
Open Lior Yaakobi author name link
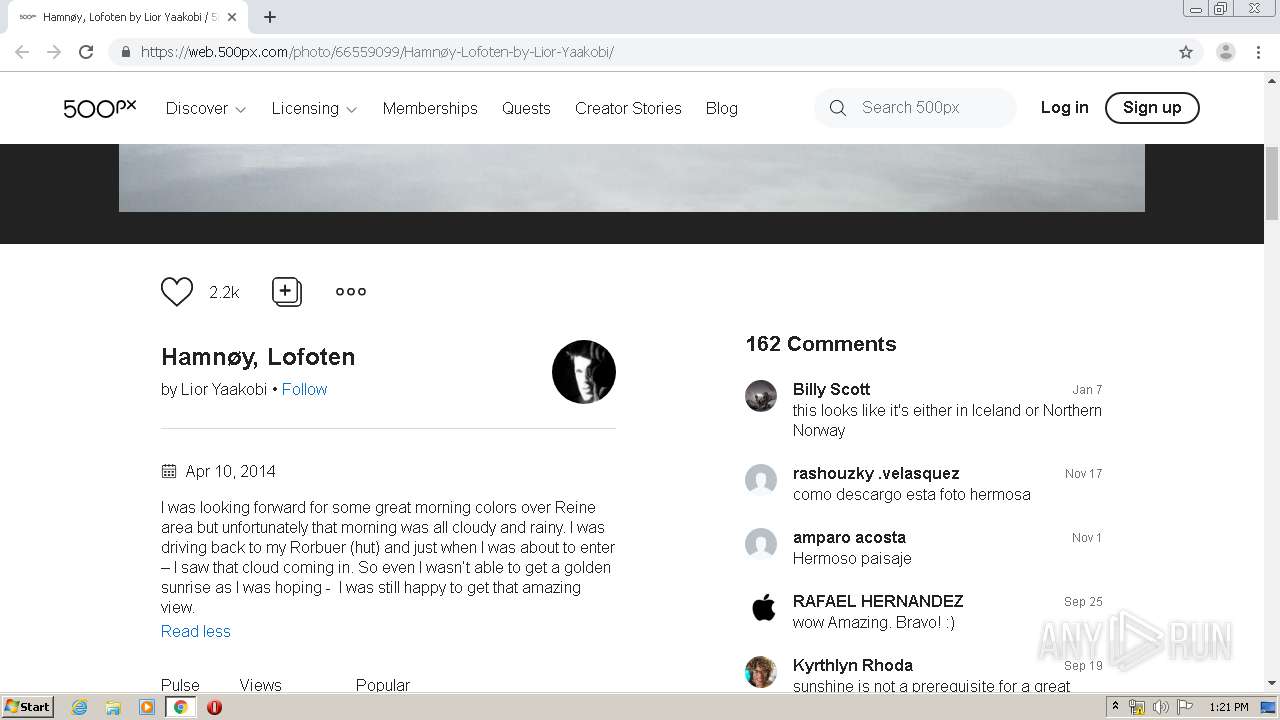click(x=224, y=389)
